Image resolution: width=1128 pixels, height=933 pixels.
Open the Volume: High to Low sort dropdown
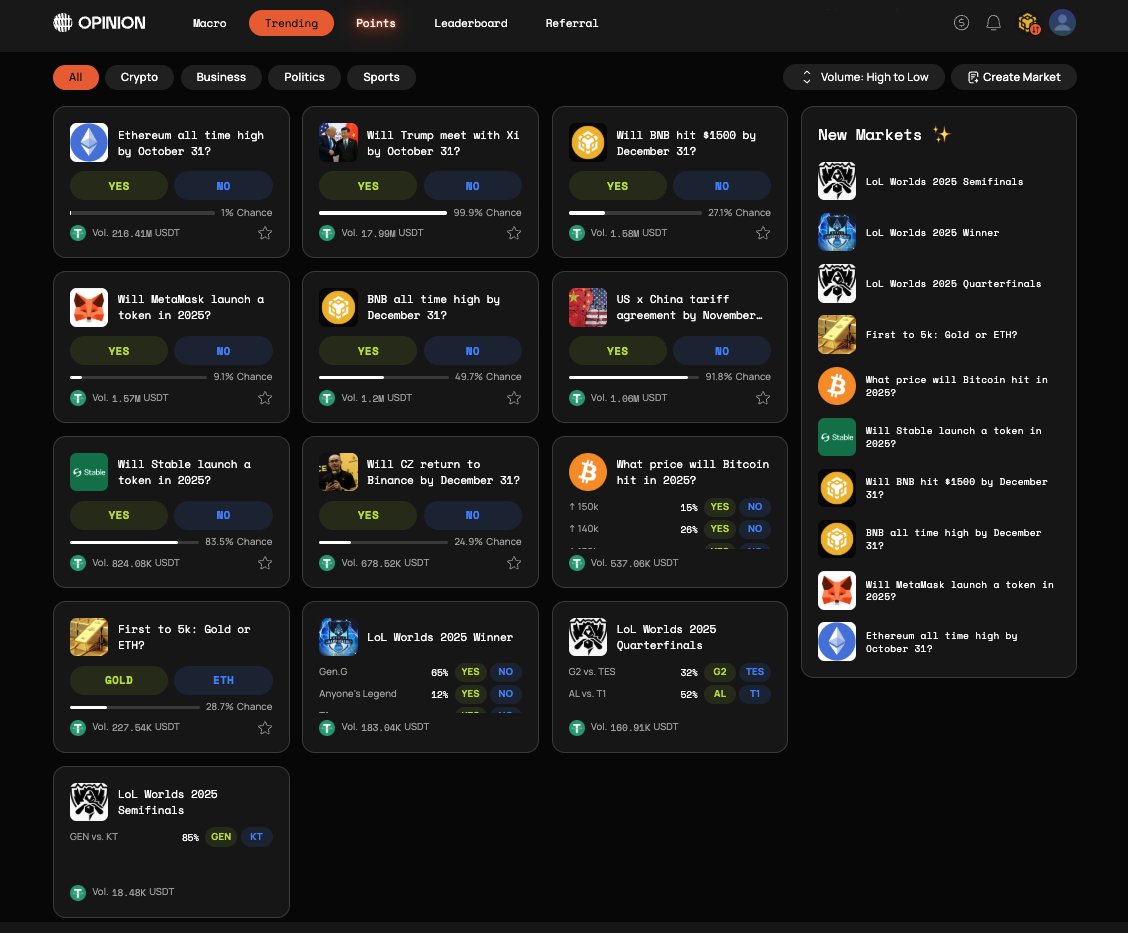(x=863, y=77)
